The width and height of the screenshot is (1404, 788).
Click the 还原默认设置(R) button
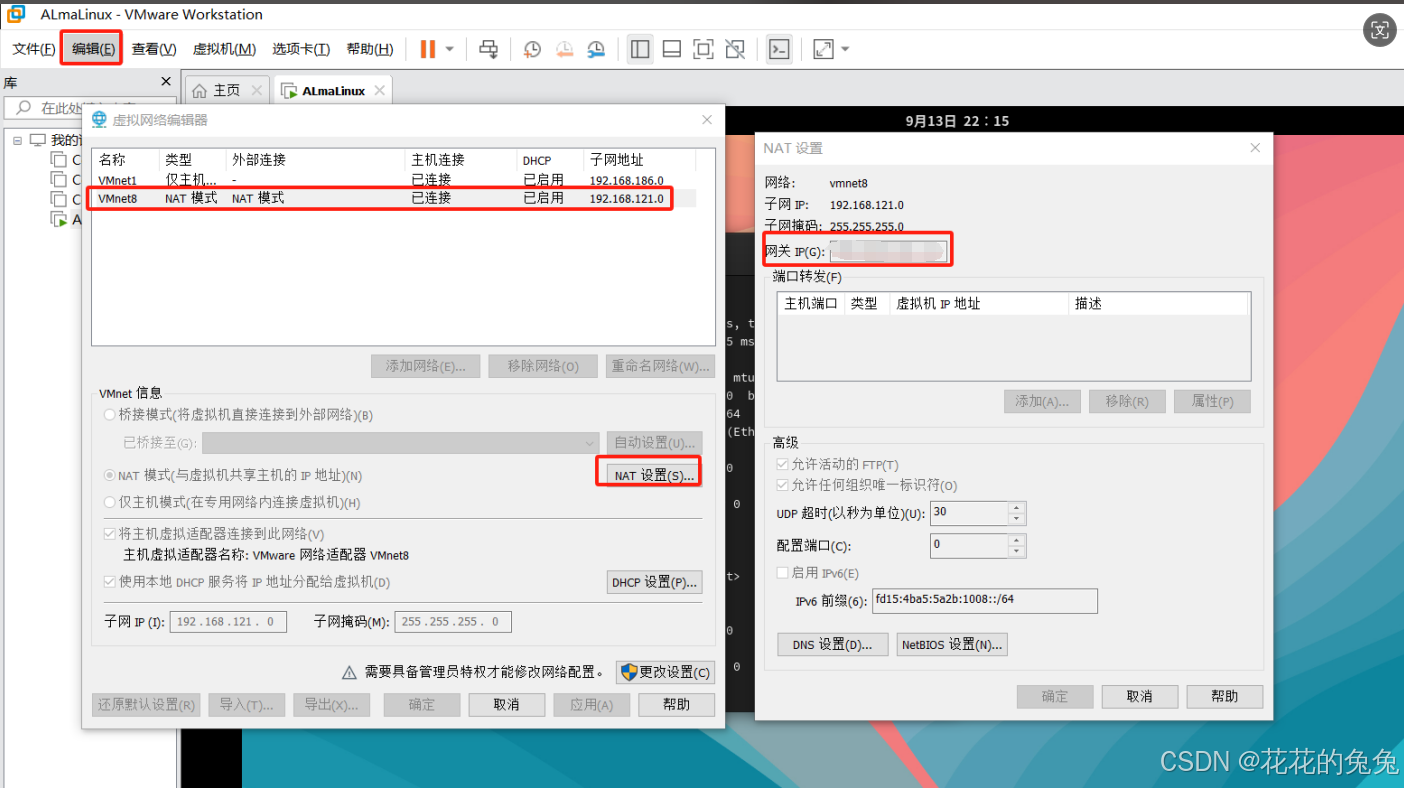tap(146, 705)
